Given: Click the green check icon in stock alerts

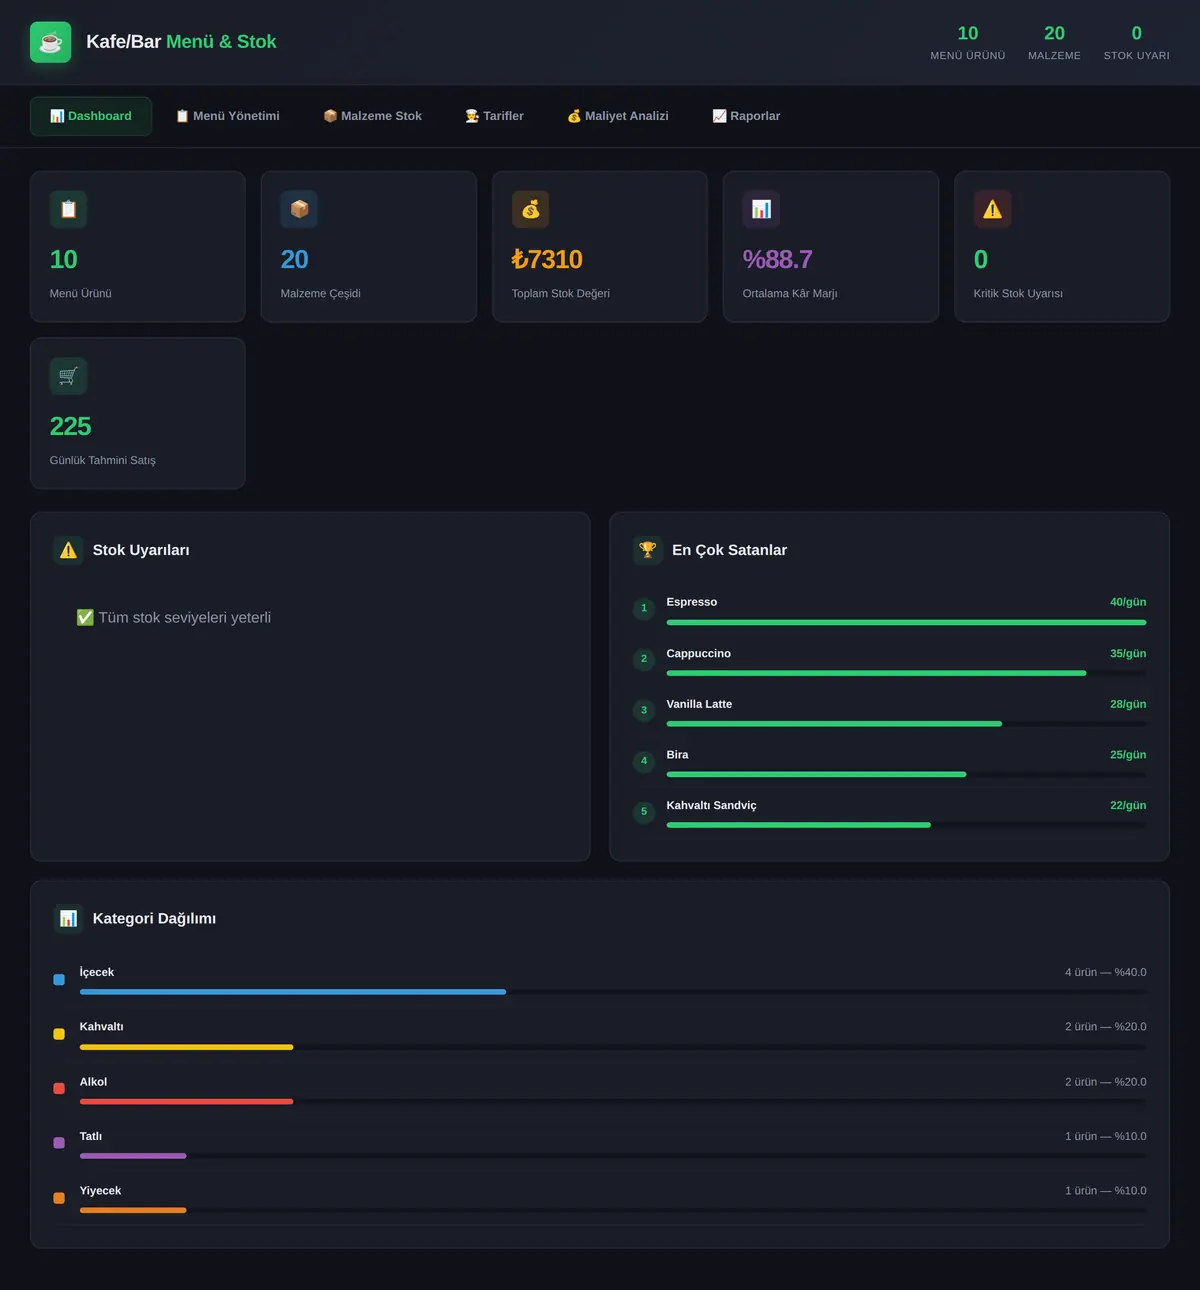Looking at the screenshot, I should pyautogui.click(x=85, y=618).
